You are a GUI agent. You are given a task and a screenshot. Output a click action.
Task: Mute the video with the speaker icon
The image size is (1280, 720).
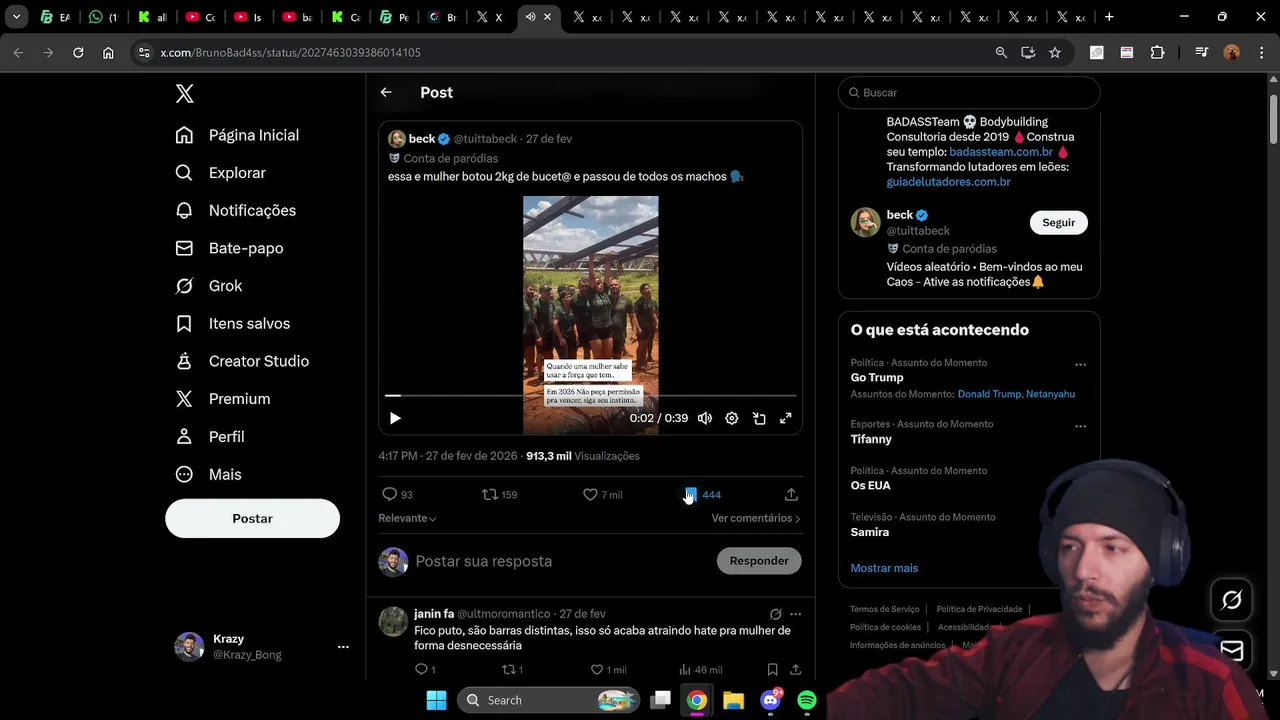pos(705,418)
